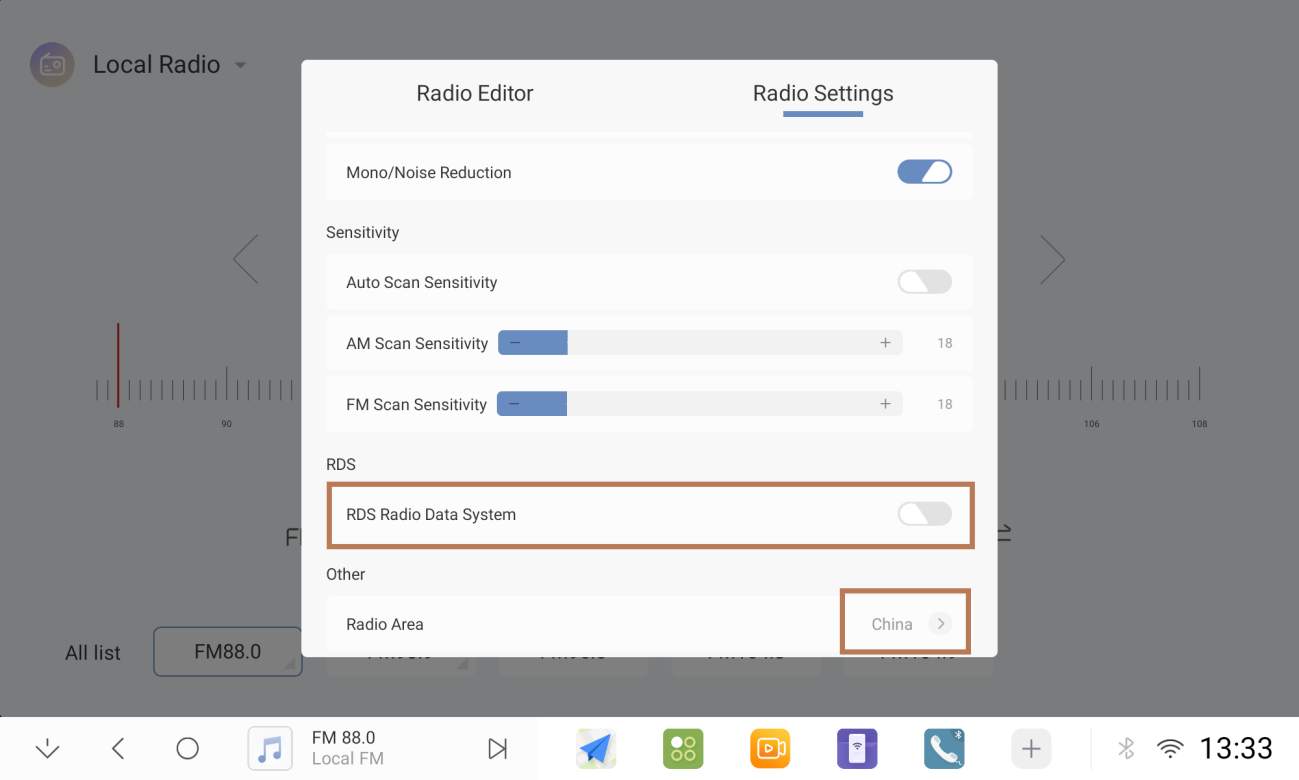
Task: Increase AM Scan Sensitivity with plus
Action: click(x=885, y=343)
